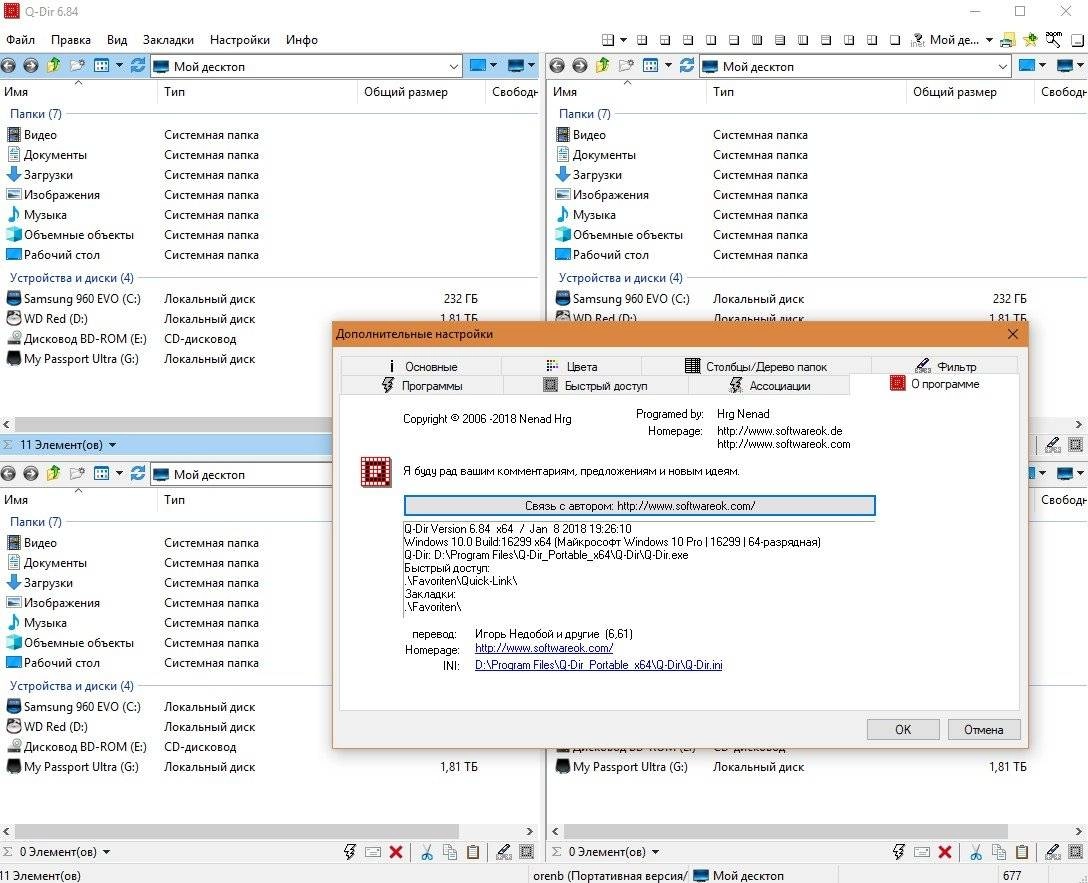Go back in the top-right pane
Screen dimensions: 1088x883
[x=557, y=66]
